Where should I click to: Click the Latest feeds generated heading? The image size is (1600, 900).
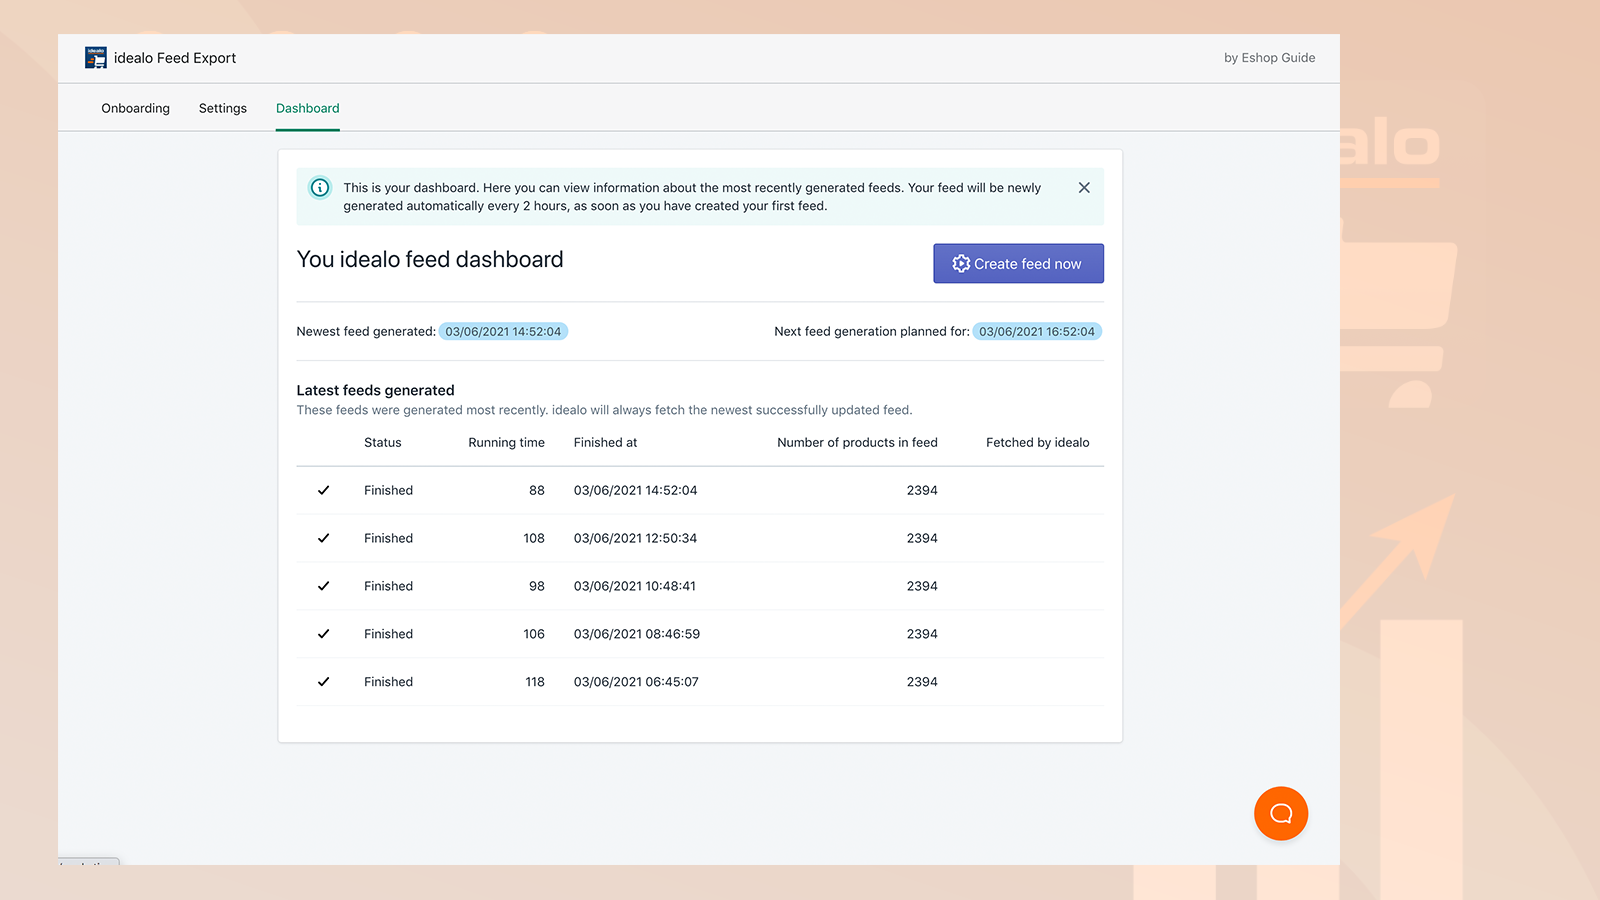point(375,390)
